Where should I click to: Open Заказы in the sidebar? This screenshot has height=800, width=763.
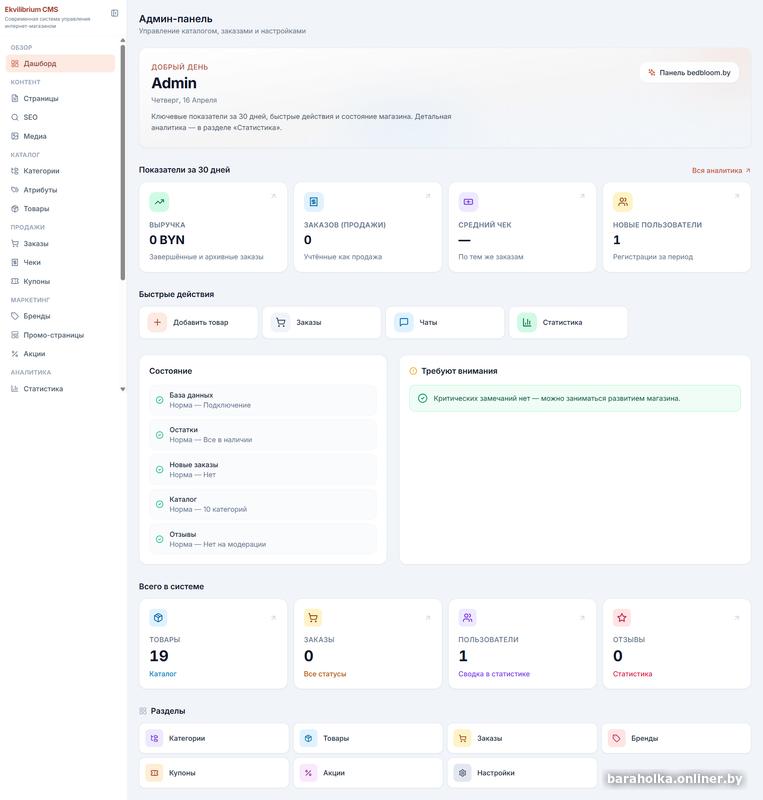60,243
